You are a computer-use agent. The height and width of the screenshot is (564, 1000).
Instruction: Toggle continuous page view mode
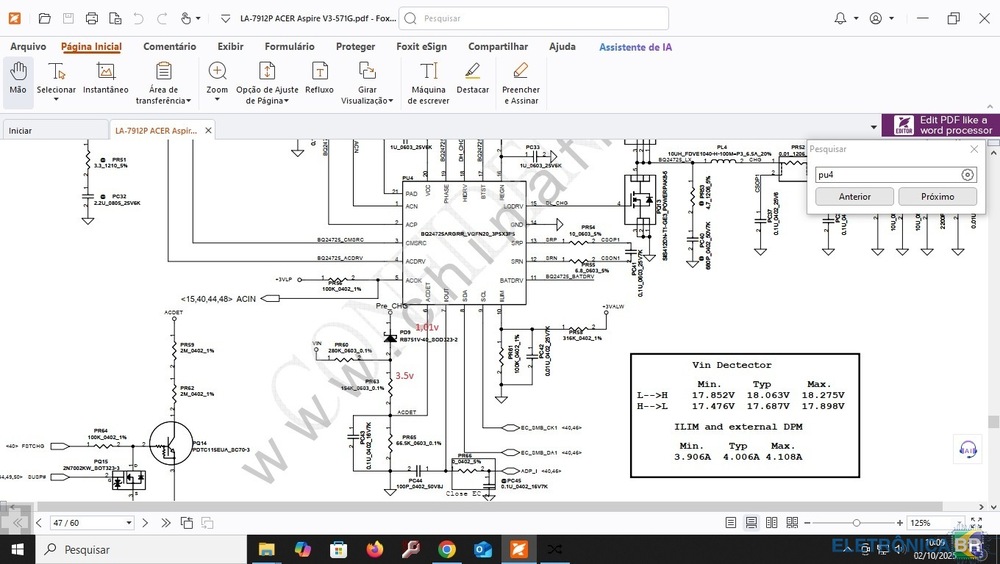[750, 523]
